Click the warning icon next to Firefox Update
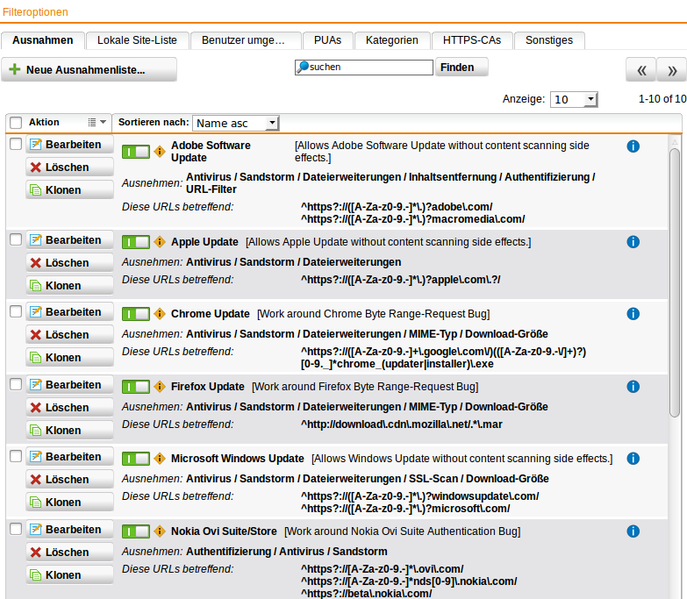Viewport: 687px width, 599px height. click(x=159, y=387)
